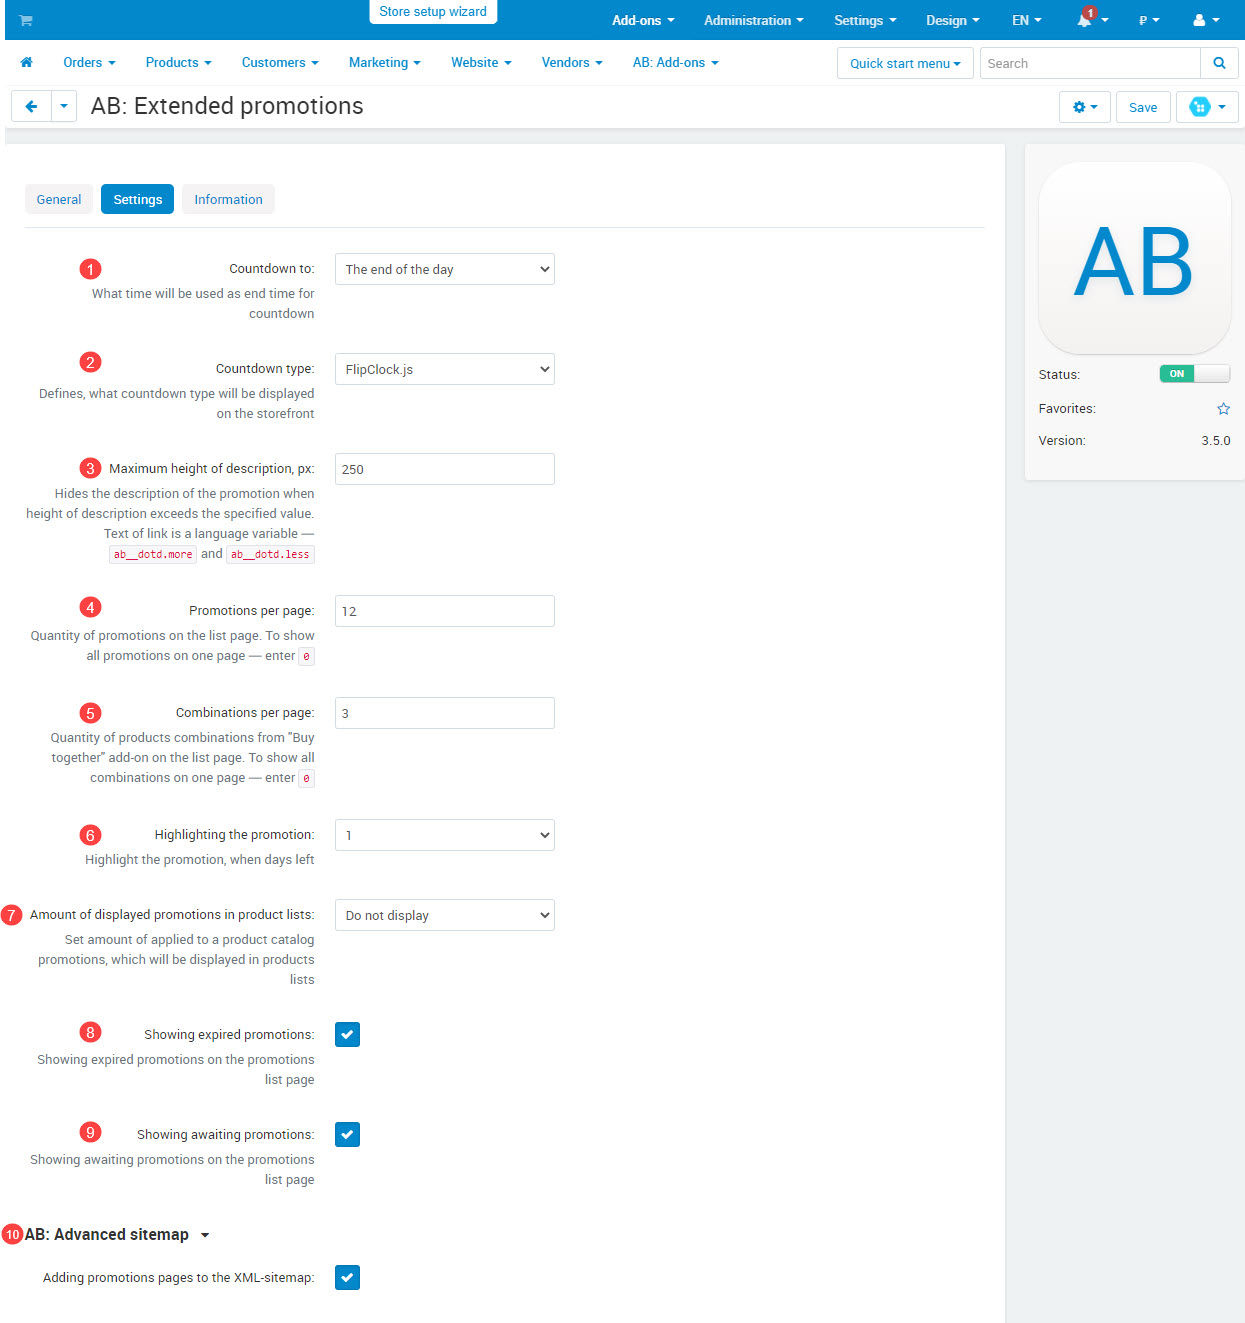Viewport: 1245px width, 1323px height.
Task: Click the search magnifier icon
Action: pyautogui.click(x=1219, y=63)
